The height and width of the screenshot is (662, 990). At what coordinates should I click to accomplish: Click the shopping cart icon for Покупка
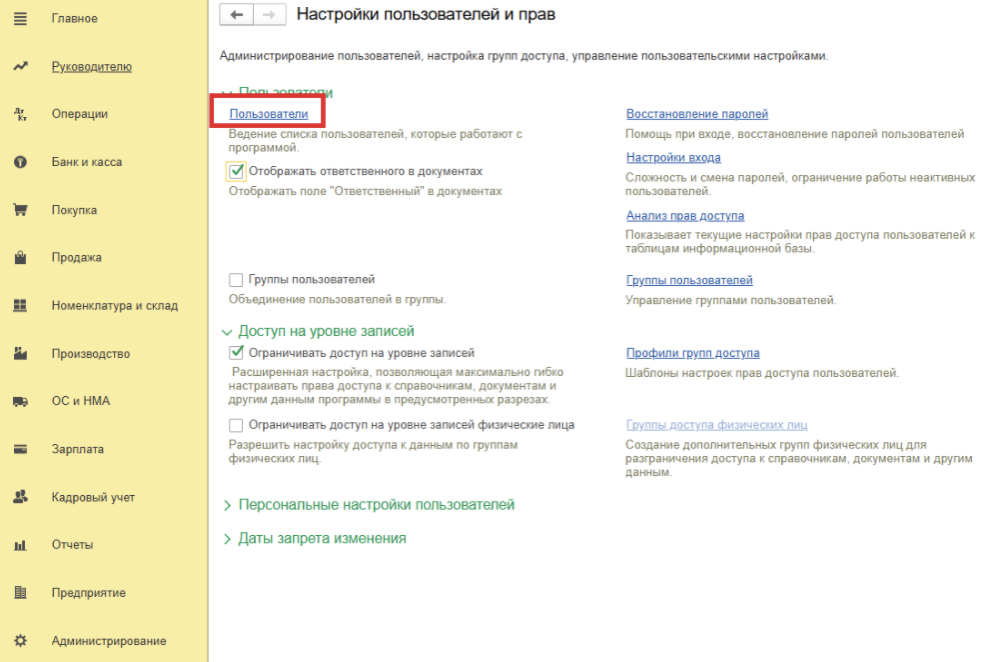(x=20, y=210)
